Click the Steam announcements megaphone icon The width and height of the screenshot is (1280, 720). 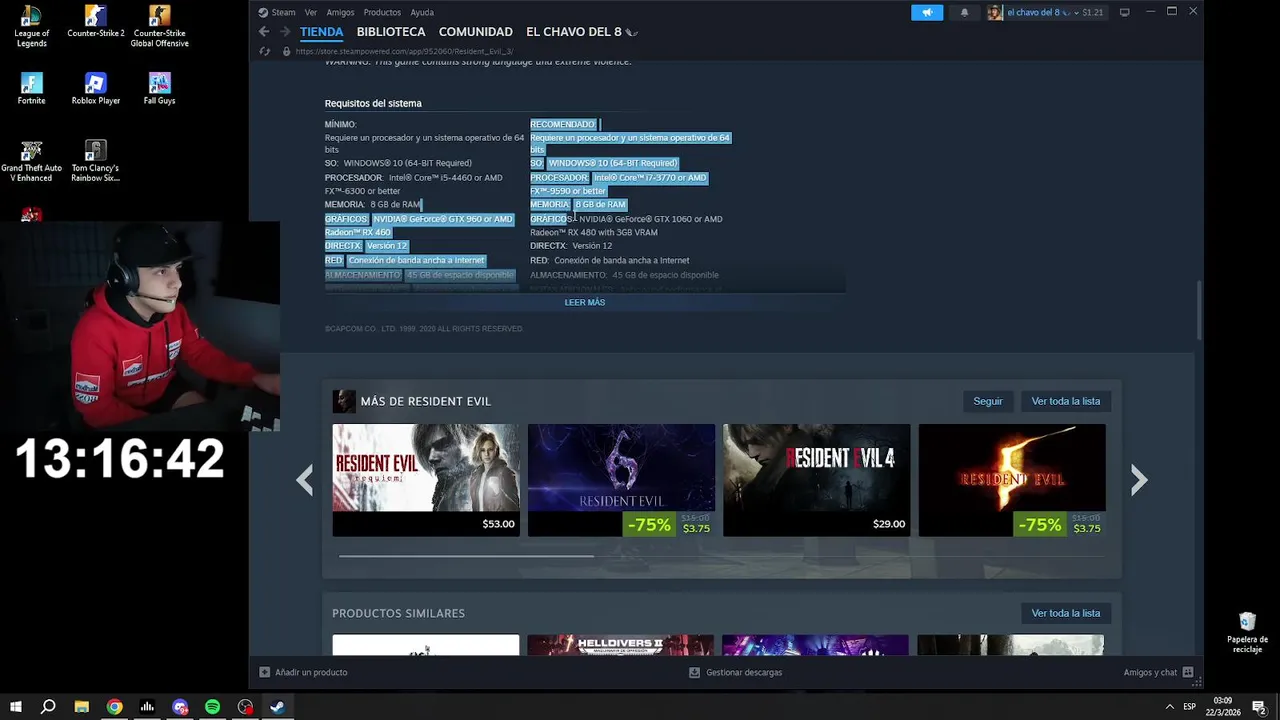927,12
